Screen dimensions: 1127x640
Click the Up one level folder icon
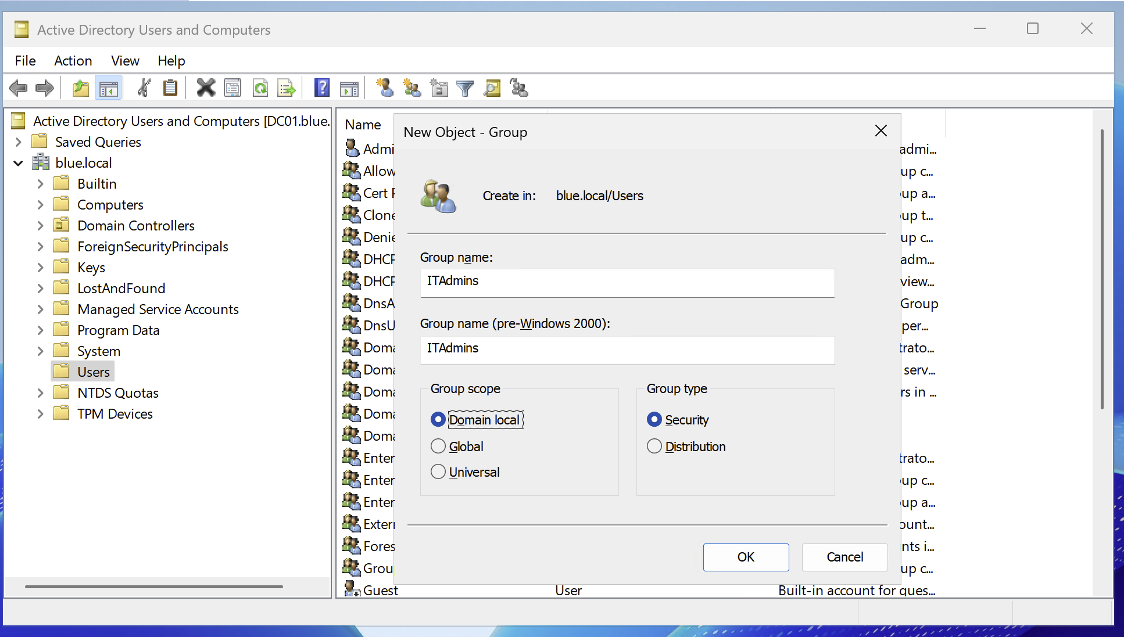(81, 88)
